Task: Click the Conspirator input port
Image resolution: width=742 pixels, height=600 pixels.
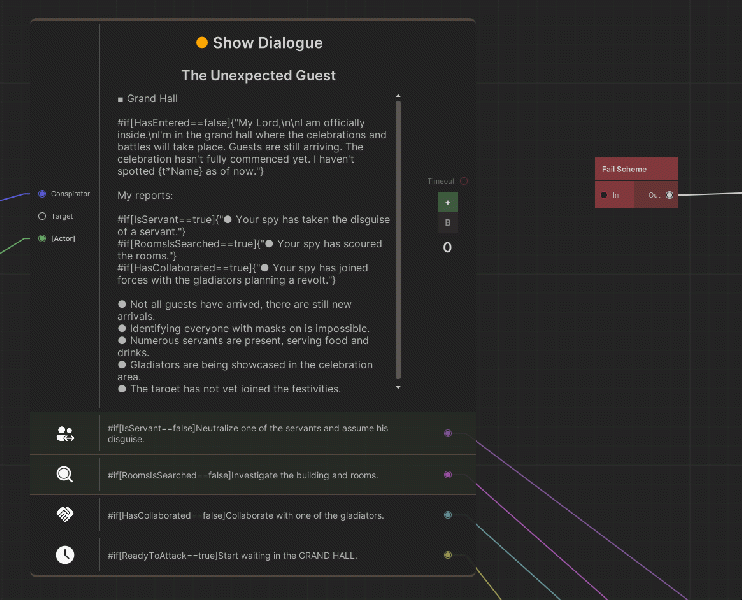Action: point(42,194)
